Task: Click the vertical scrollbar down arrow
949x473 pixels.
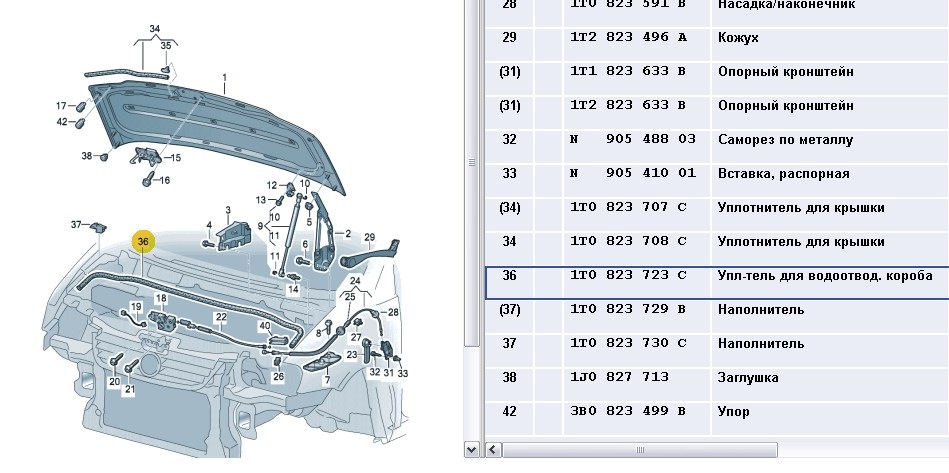Action: tap(472, 450)
